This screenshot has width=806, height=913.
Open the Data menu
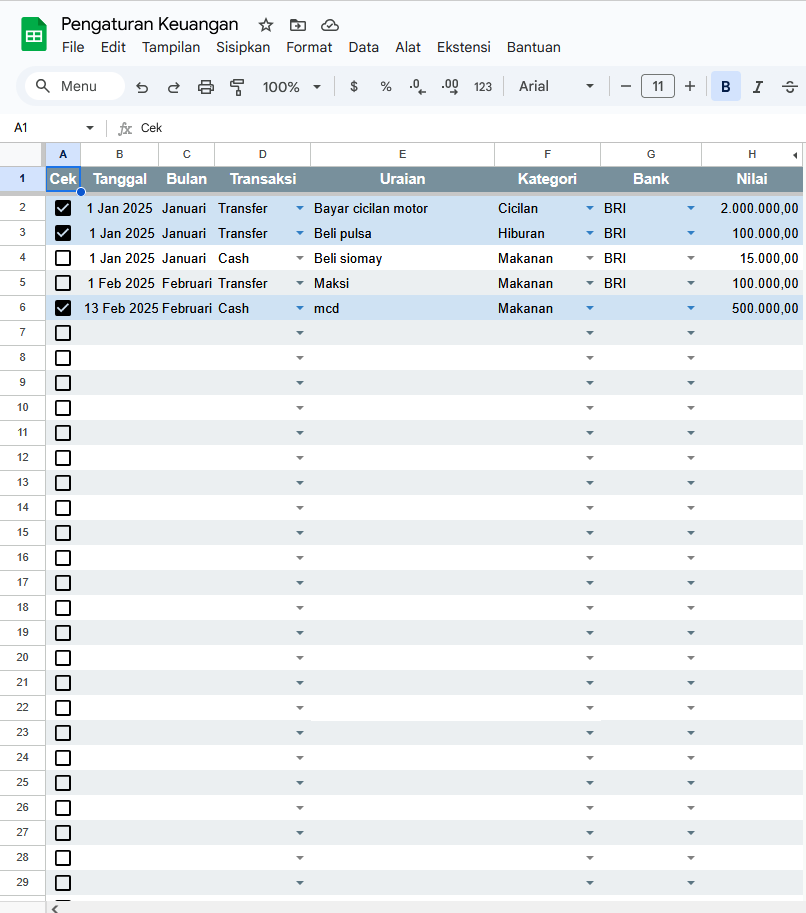(x=363, y=47)
